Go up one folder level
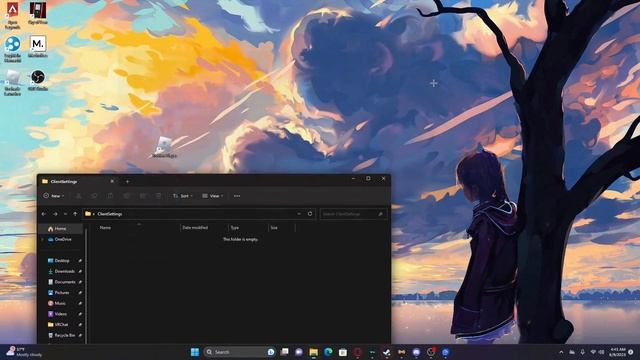640x360 pixels. point(75,214)
